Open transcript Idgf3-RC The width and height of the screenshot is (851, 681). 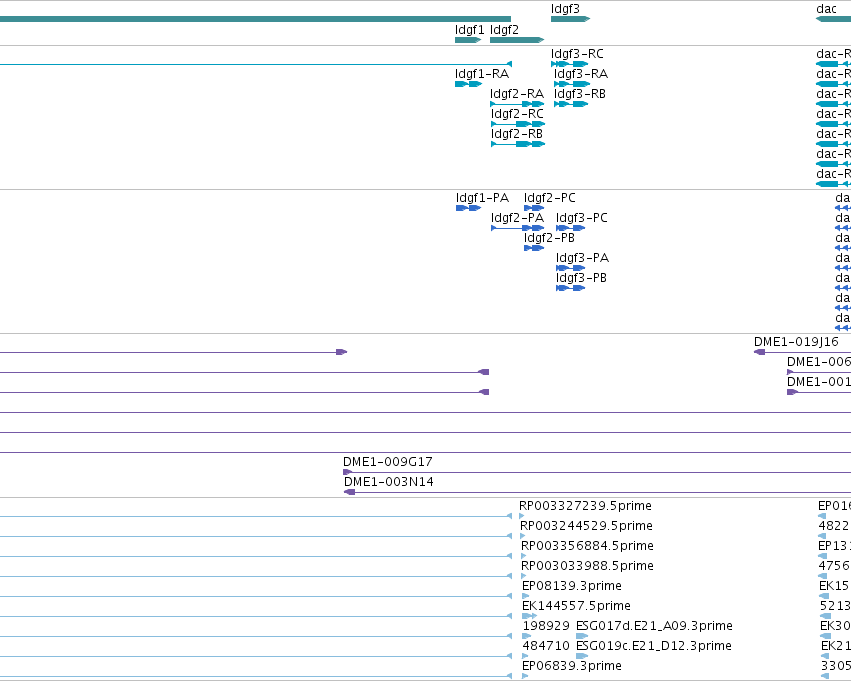(577, 54)
